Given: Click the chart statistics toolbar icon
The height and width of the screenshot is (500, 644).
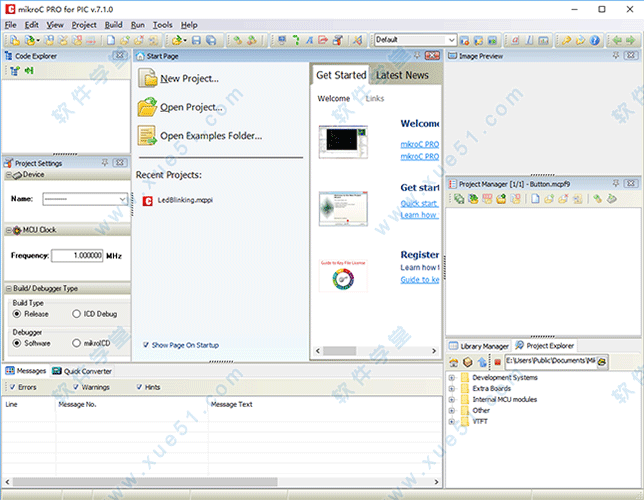Looking at the screenshot, I should pyautogui.click(x=543, y=40).
